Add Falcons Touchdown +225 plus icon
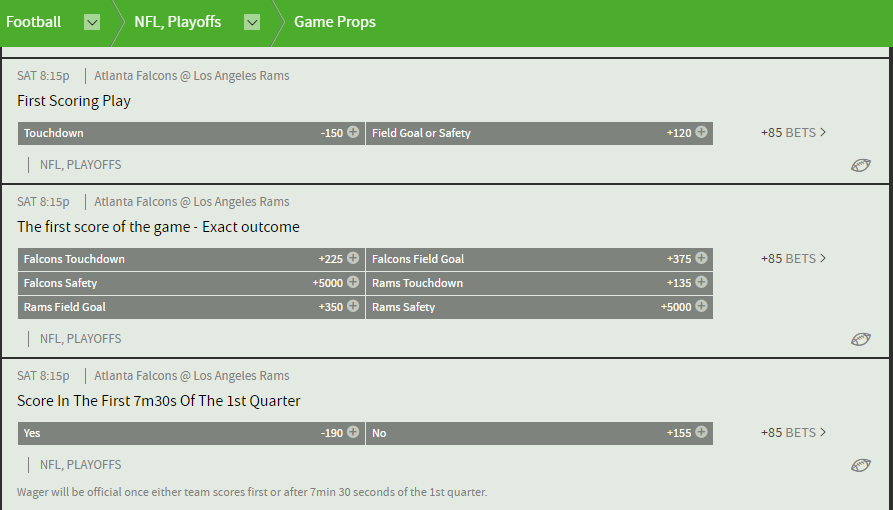The image size is (893, 510). [353, 258]
